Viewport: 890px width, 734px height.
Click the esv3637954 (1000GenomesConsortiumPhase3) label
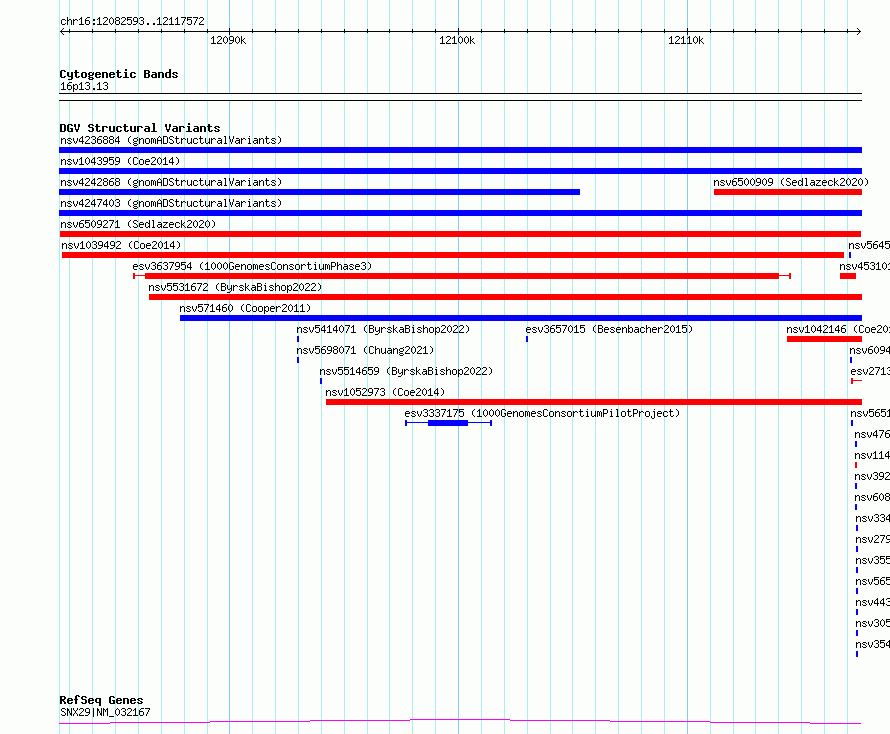tap(252, 266)
